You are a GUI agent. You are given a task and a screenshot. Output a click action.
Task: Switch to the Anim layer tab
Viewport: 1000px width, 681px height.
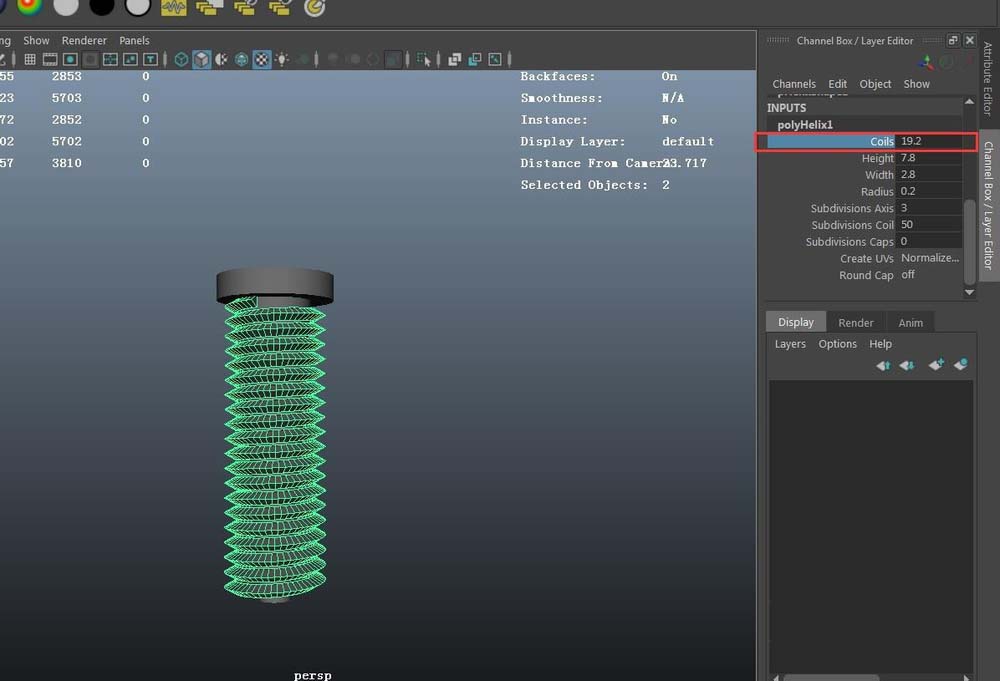point(910,323)
